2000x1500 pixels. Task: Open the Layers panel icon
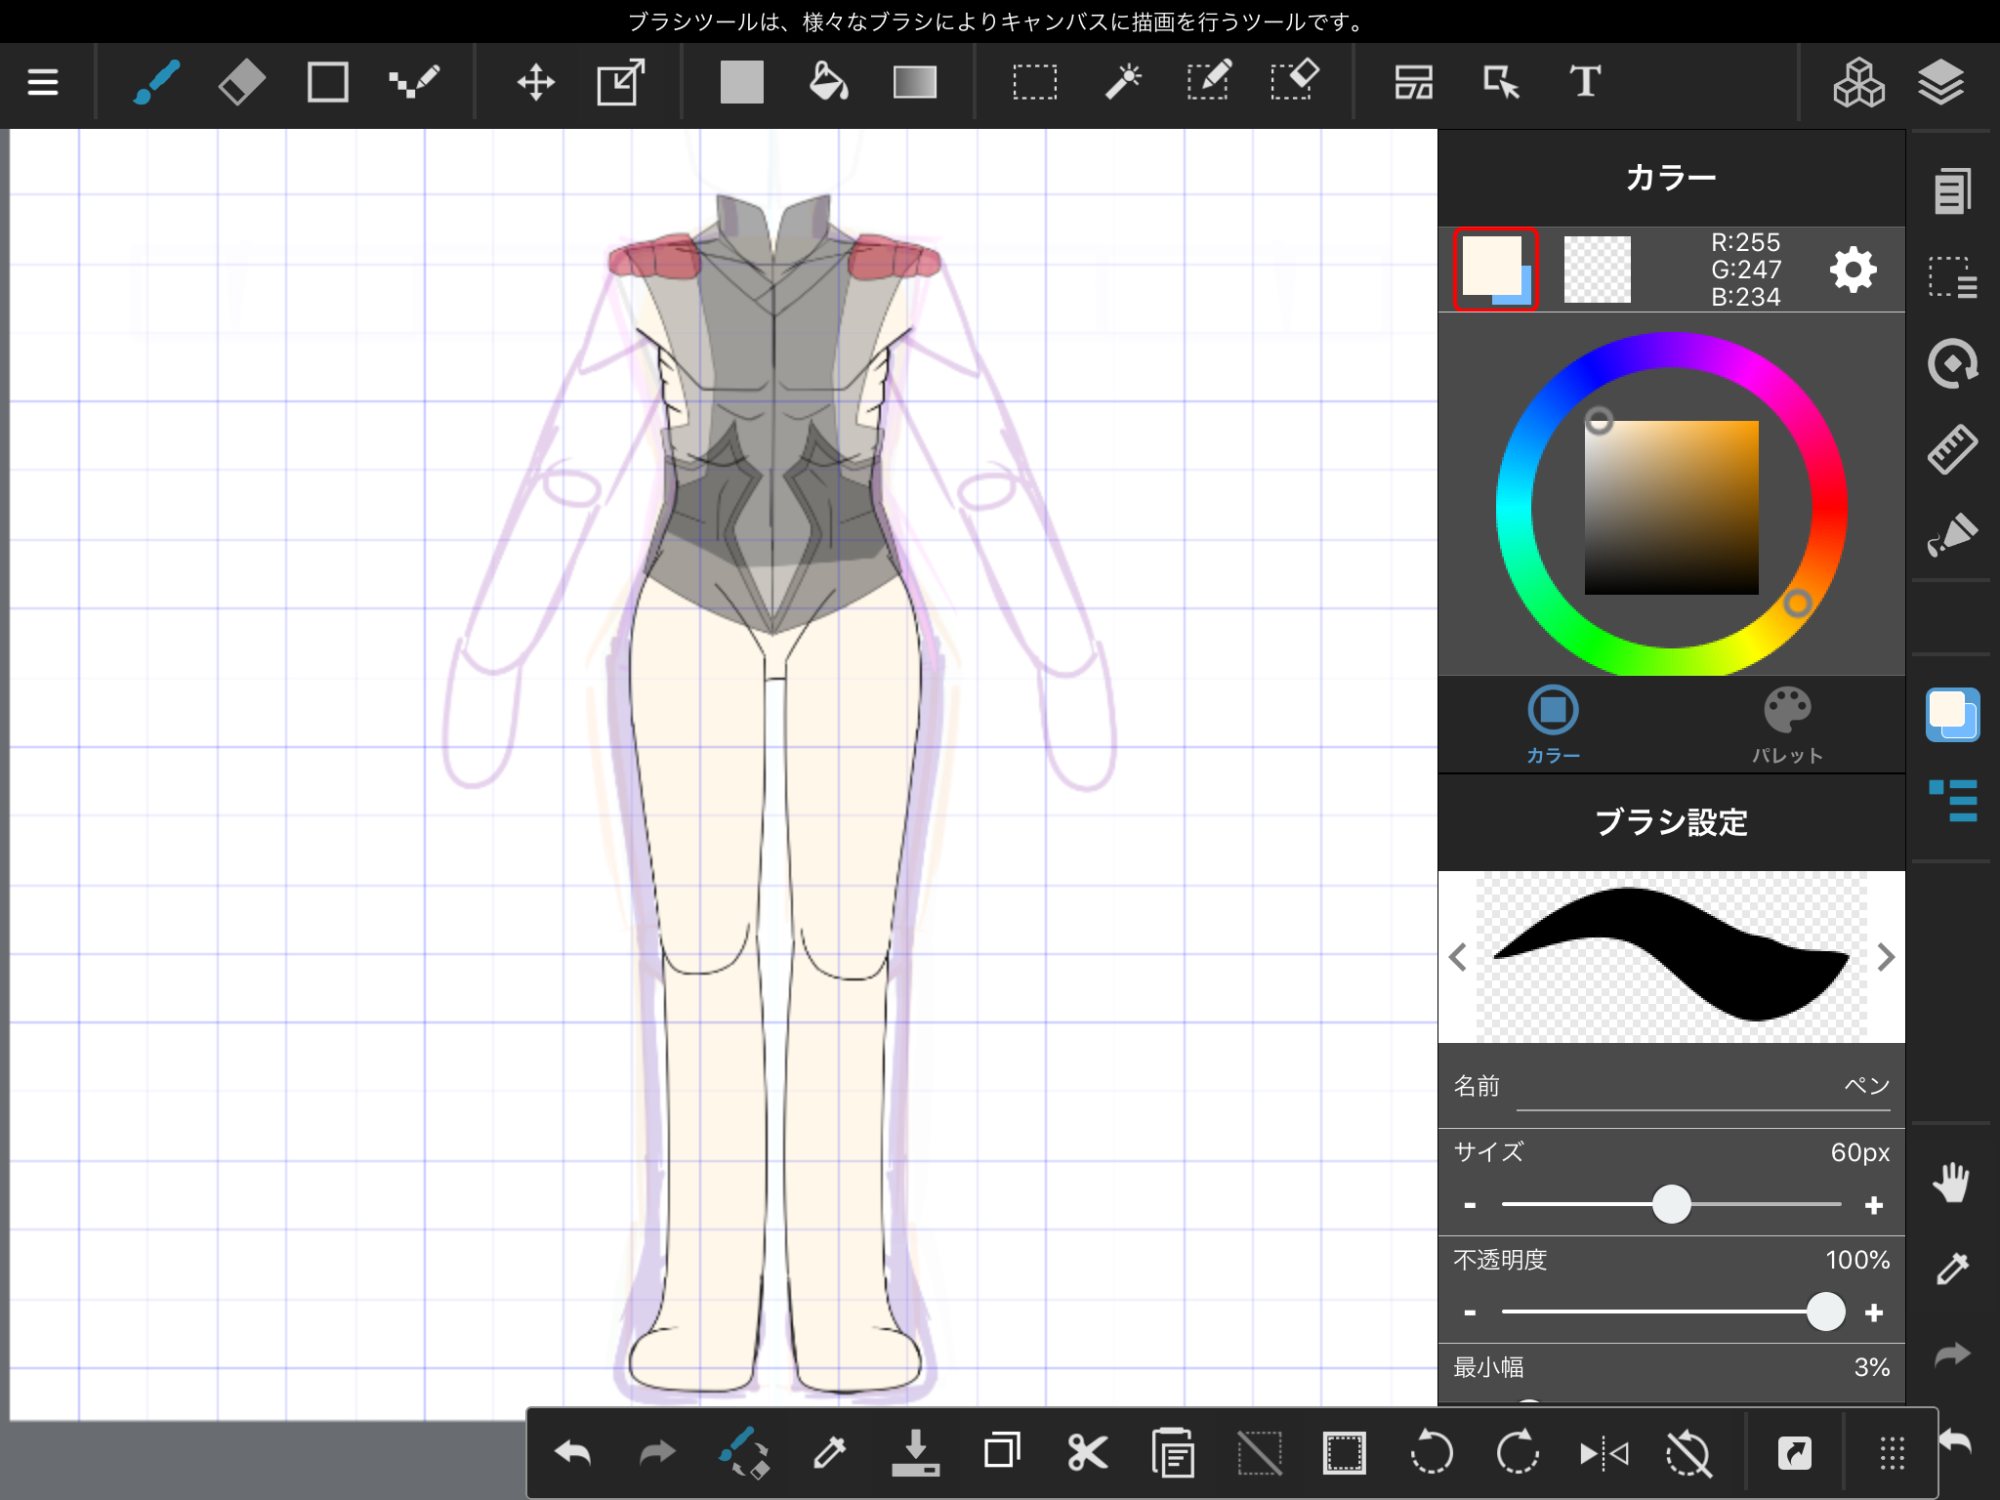(1941, 82)
